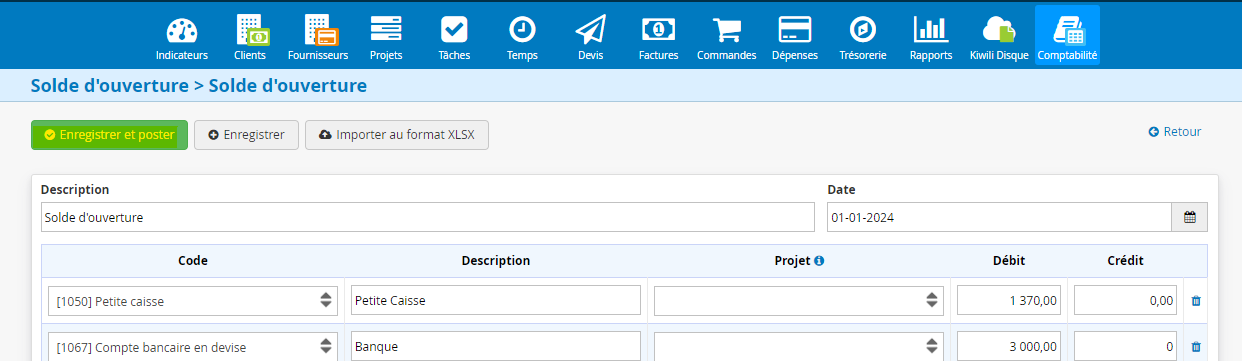1242x361 pixels.
Task: Click the Code column header
Action: coord(193,261)
